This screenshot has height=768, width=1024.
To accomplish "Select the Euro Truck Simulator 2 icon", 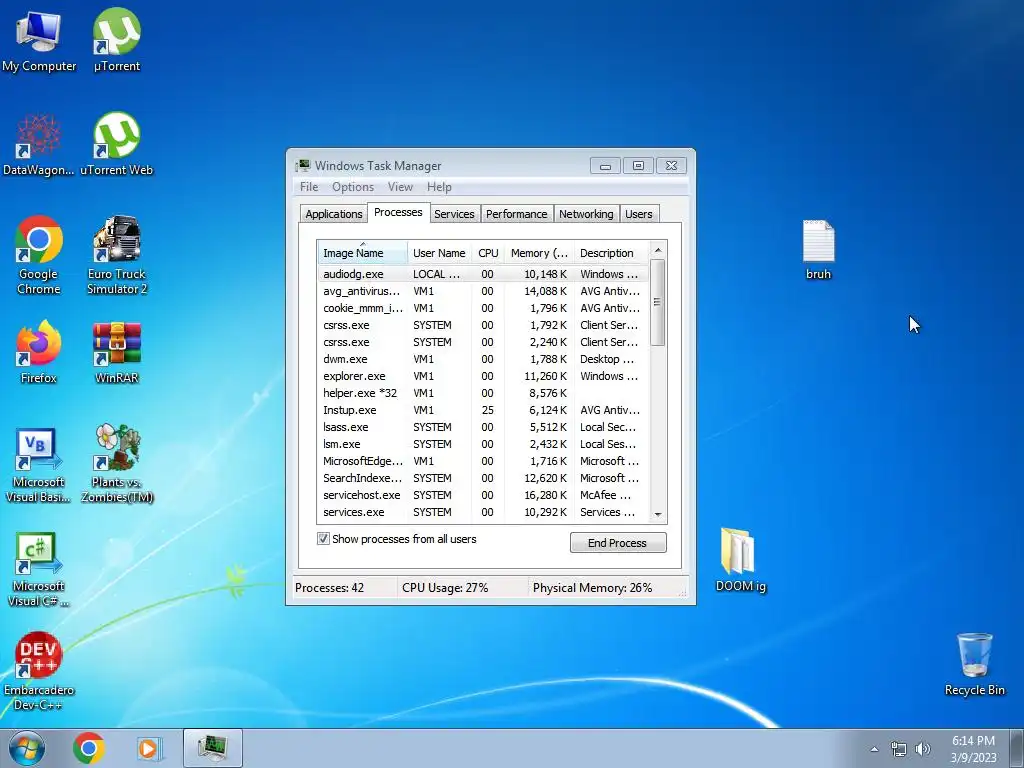I will point(116,256).
